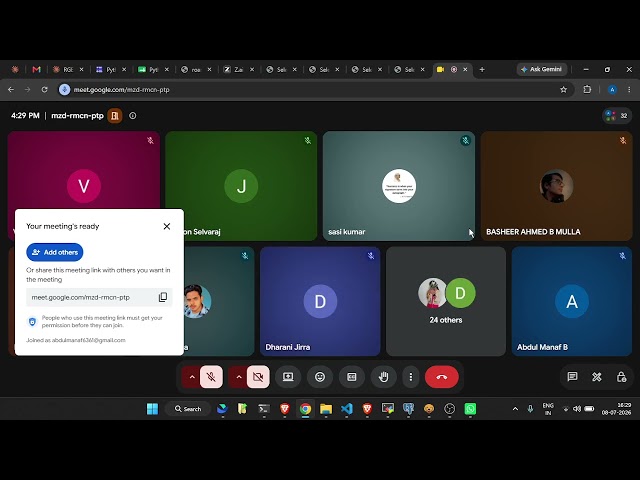Switch to the Zai tab
Image resolution: width=640 pixels, height=480 pixels.
click(238, 70)
